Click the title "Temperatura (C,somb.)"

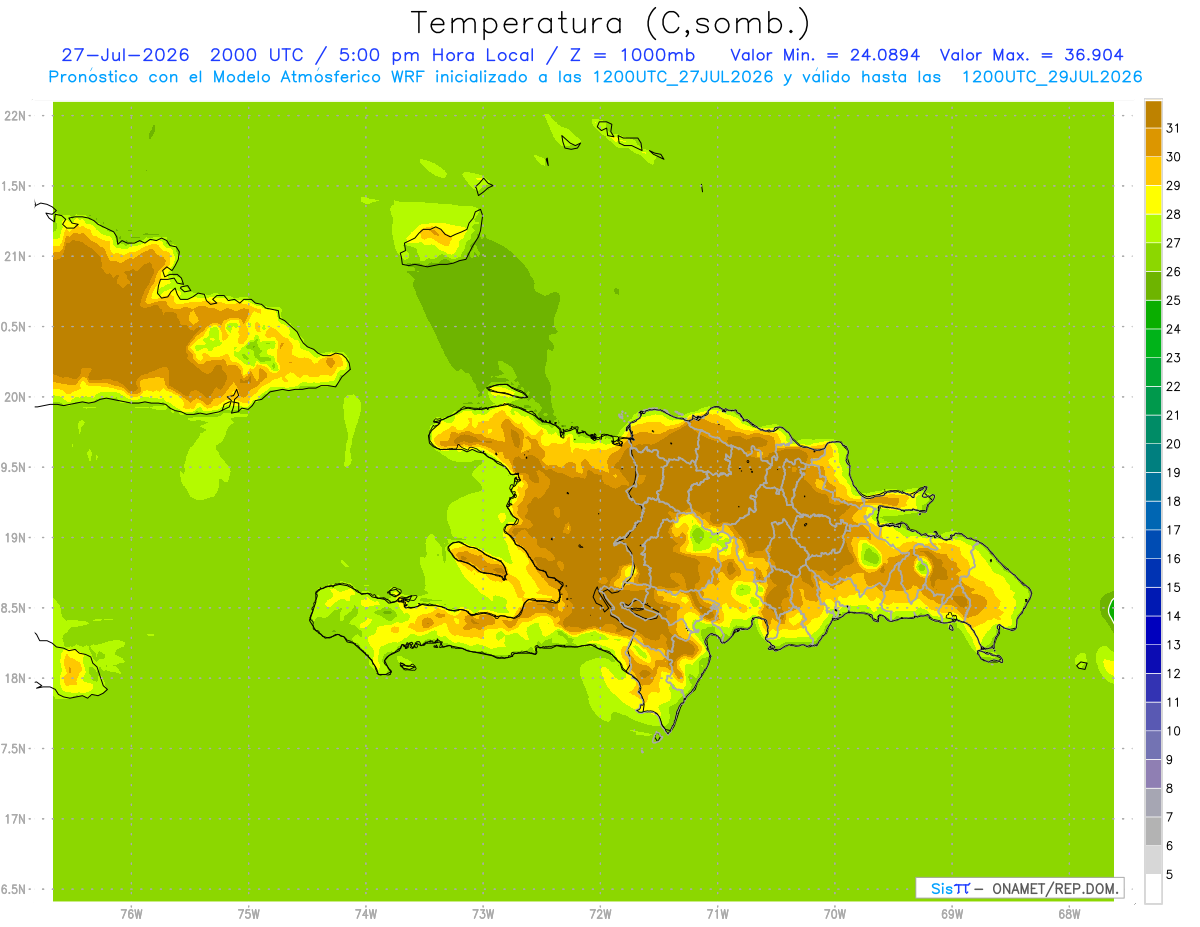pos(611,23)
